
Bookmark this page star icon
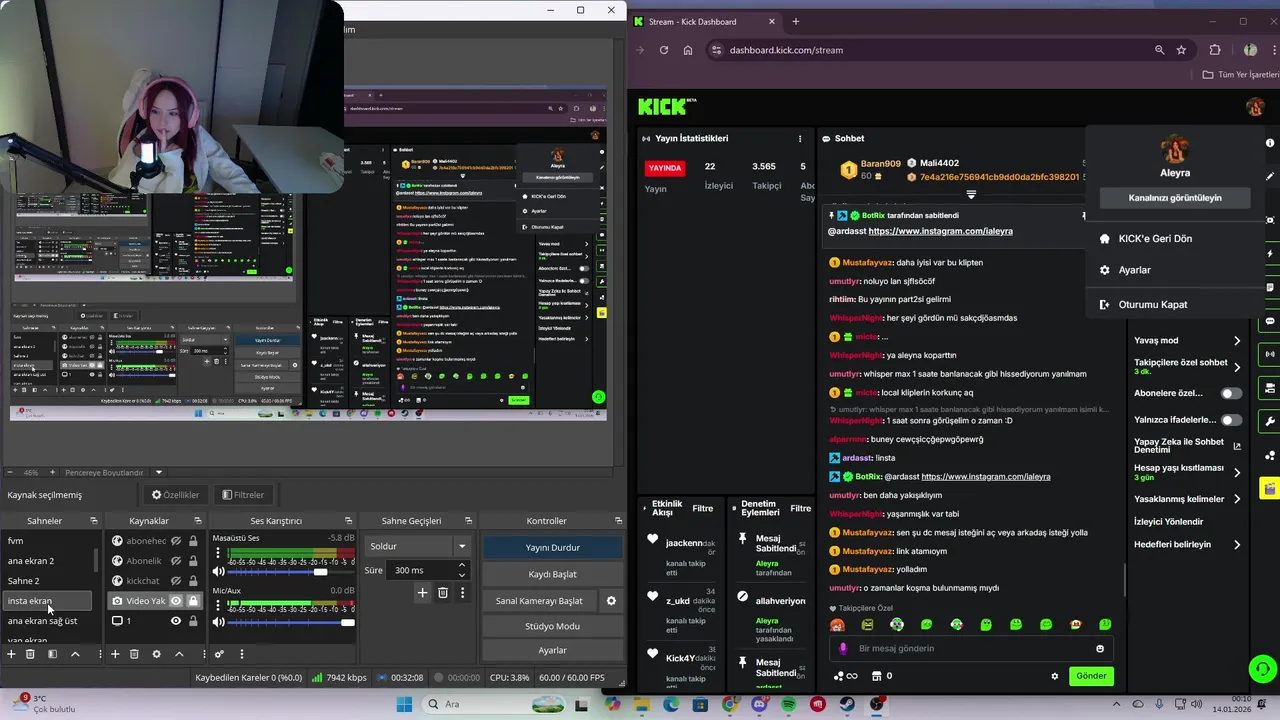point(1181,50)
